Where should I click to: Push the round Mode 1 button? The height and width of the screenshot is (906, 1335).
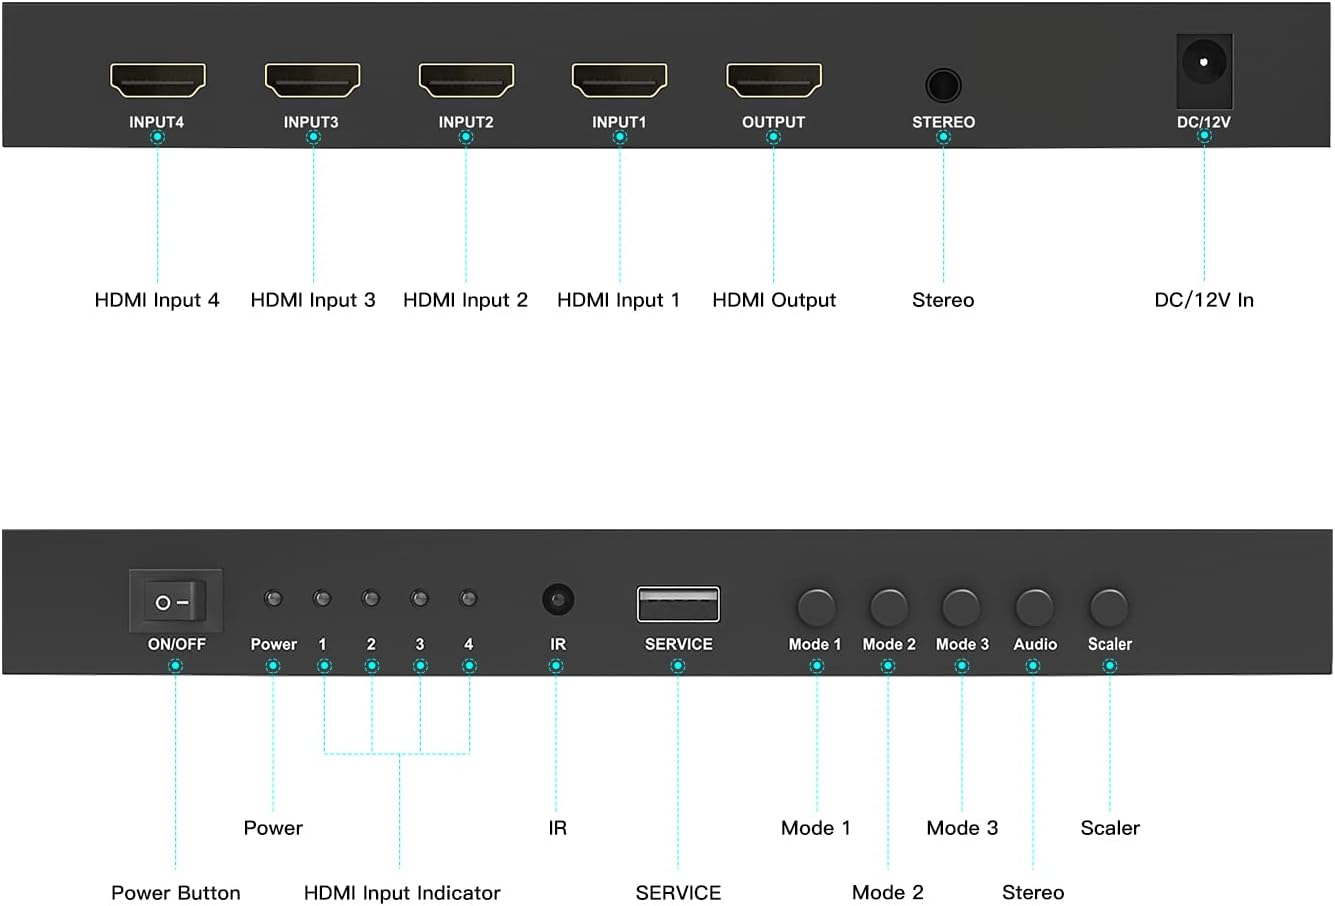click(816, 607)
